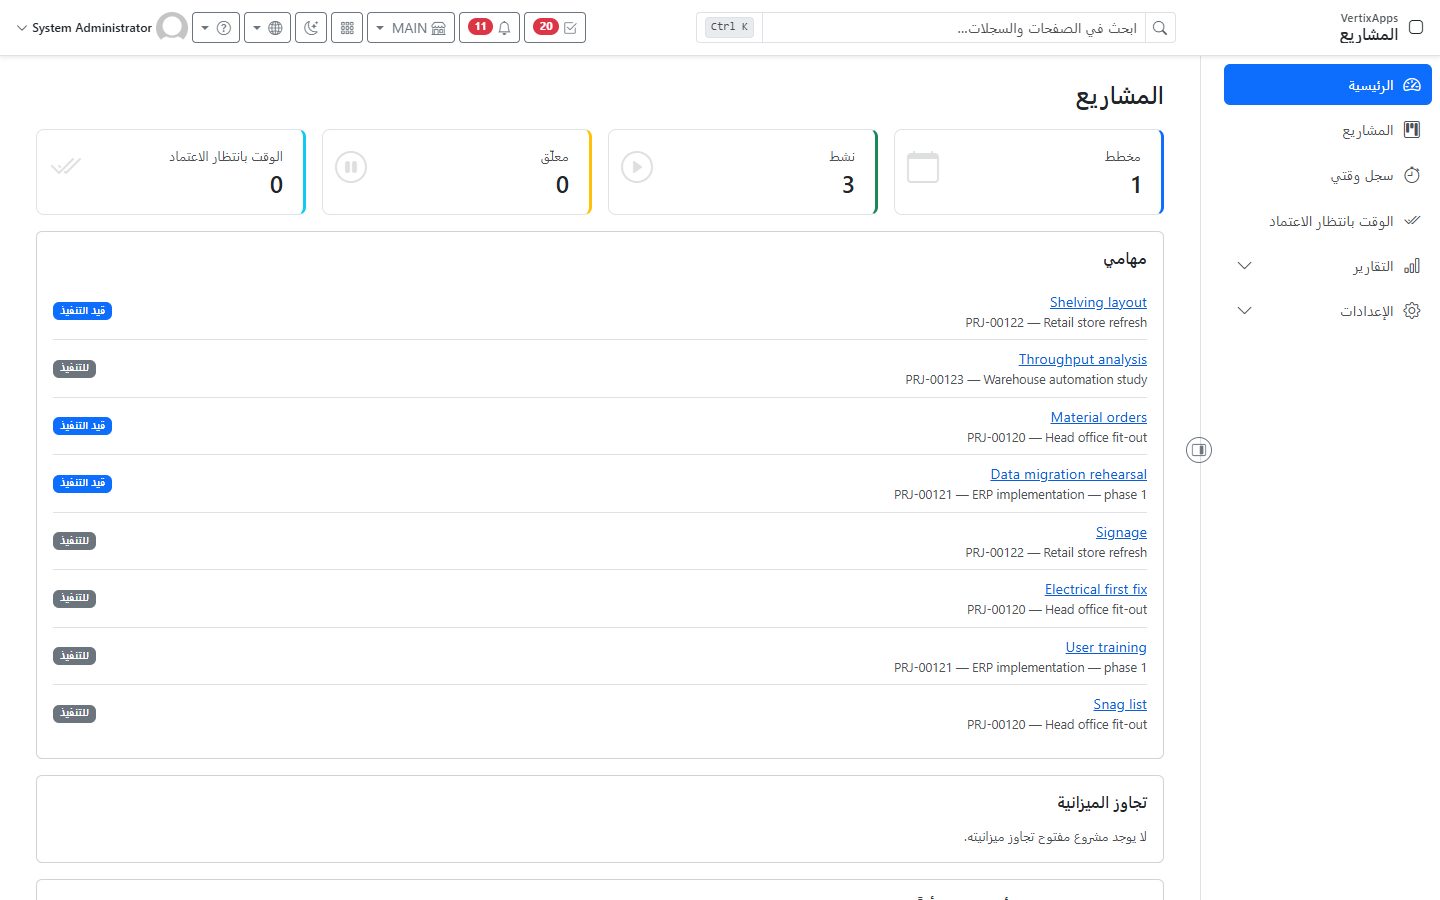
Task: Click the pause icon on معلّق card
Action: click(351, 167)
